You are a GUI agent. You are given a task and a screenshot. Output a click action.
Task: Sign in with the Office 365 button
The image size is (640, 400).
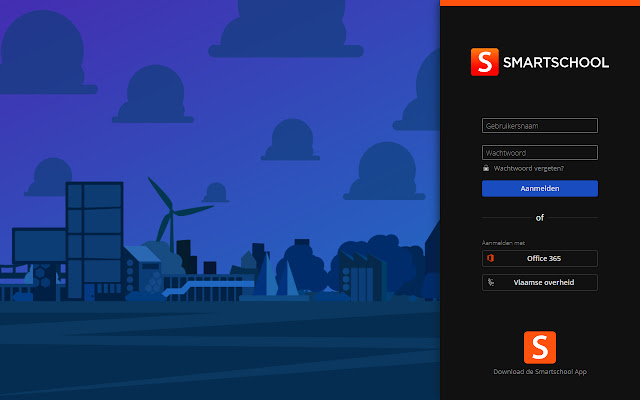540,258
